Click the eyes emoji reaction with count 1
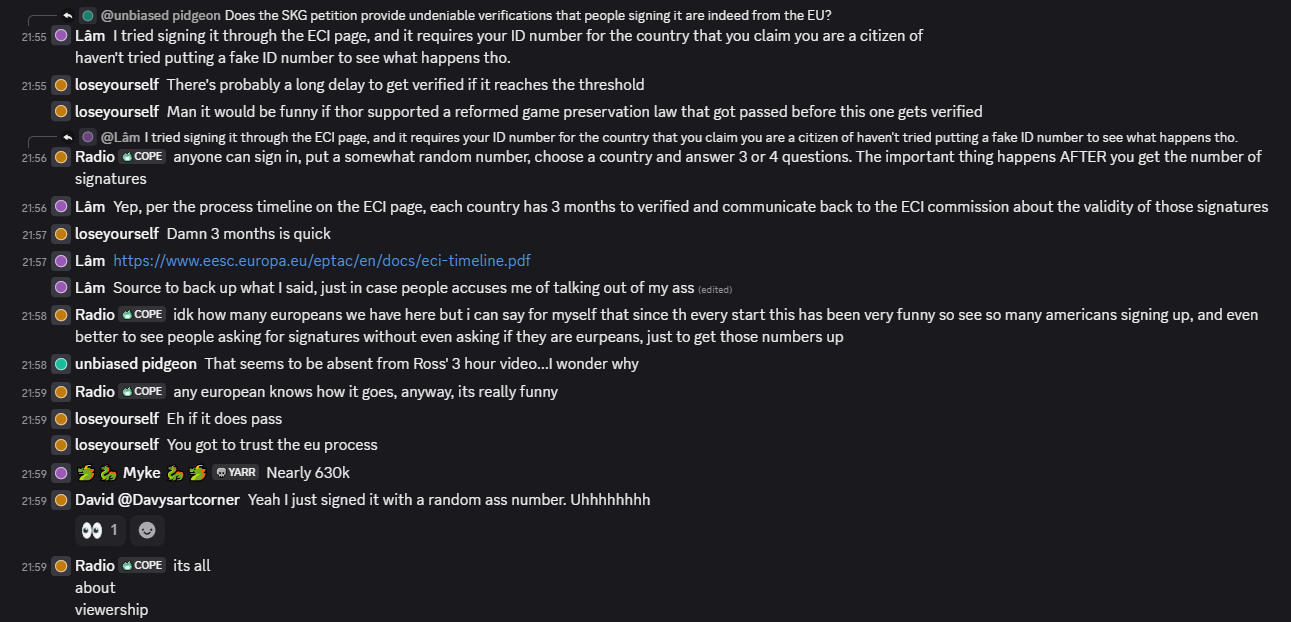The image size is (1291, 622). click(99, 529)
